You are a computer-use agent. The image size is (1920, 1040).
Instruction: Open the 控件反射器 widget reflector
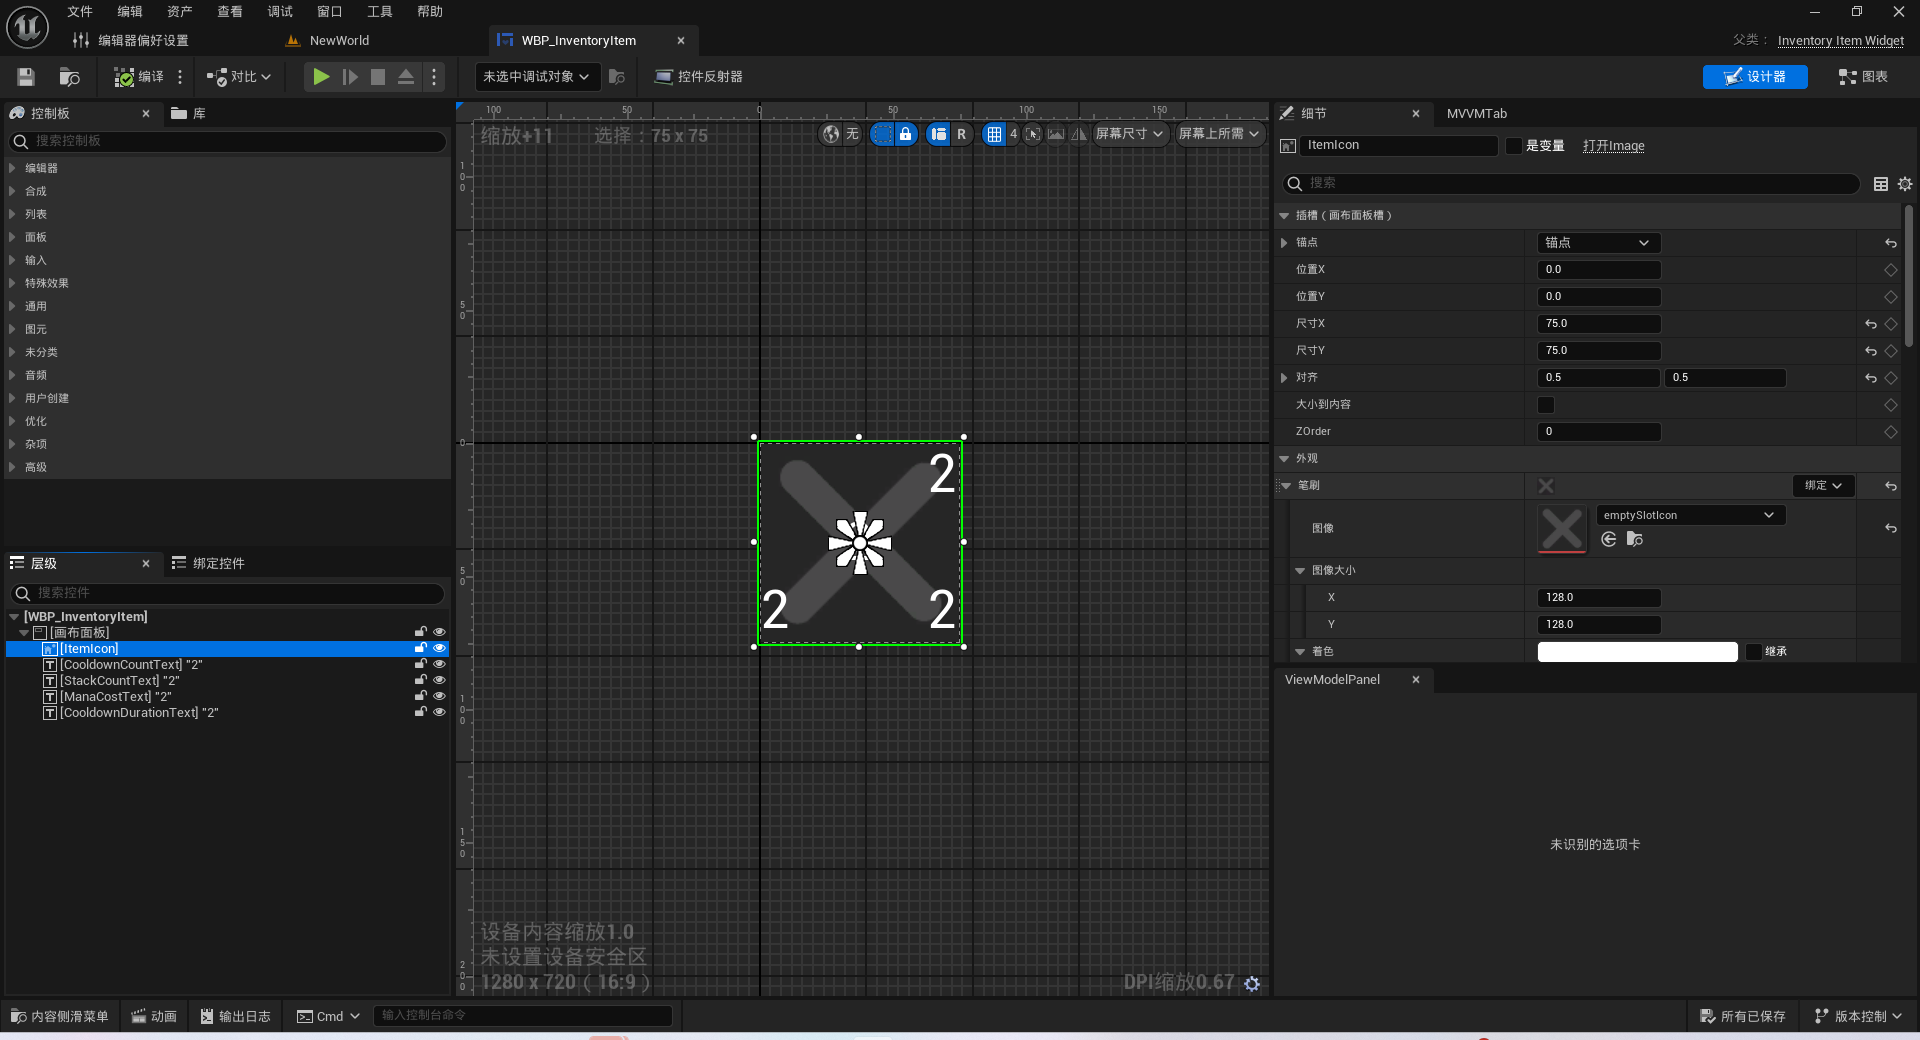pyautogui.click(x=698, y=77)
